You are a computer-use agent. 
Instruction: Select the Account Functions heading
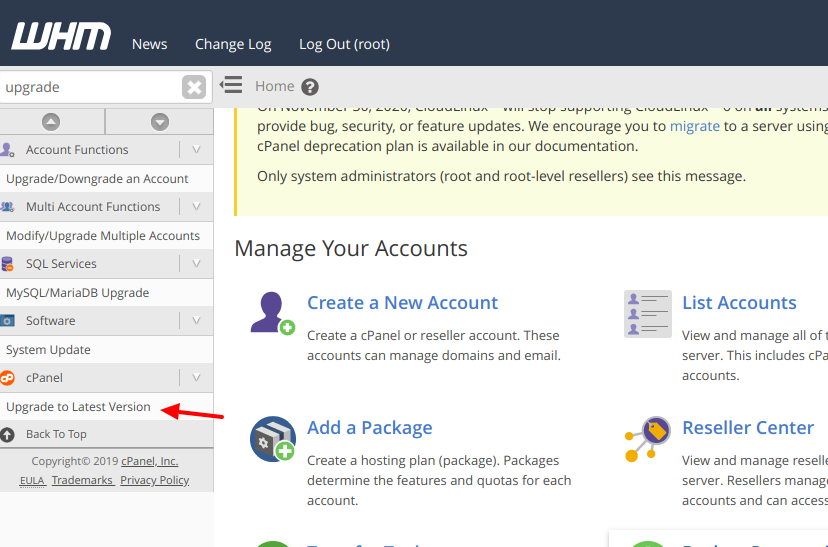coord(77,149)
